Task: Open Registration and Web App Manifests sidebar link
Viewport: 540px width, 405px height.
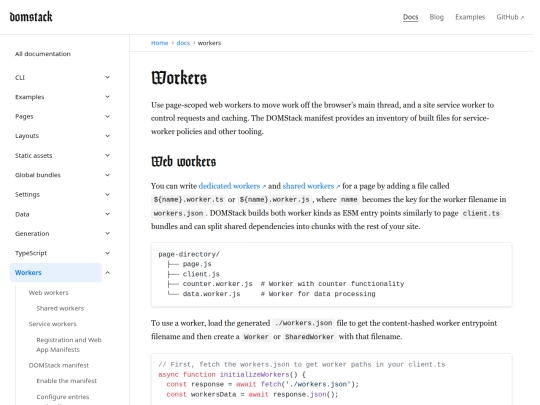Action: [69, 344]
